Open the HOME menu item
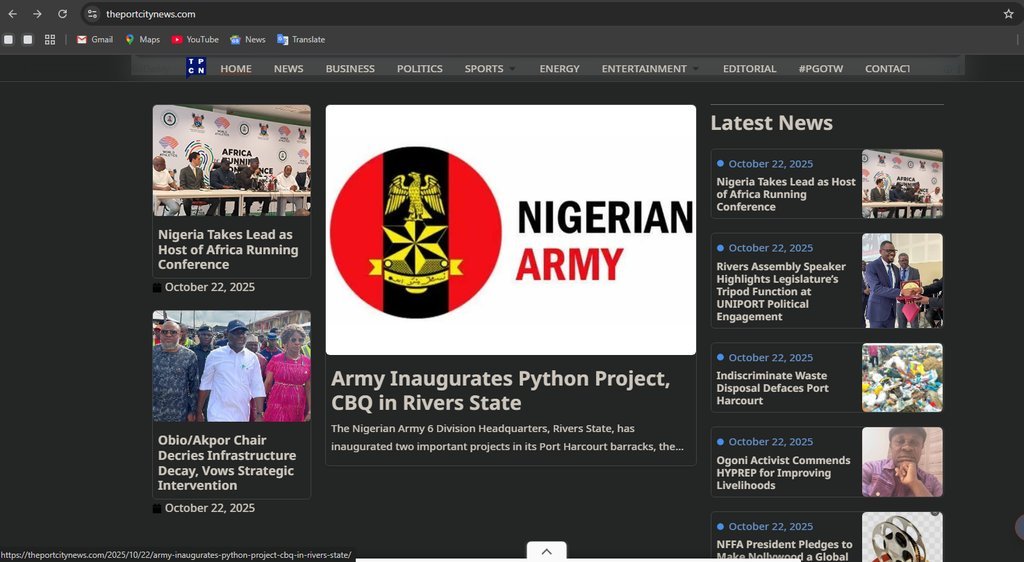The height and width of the screenshot is (562, 1024). click(236, 69)
